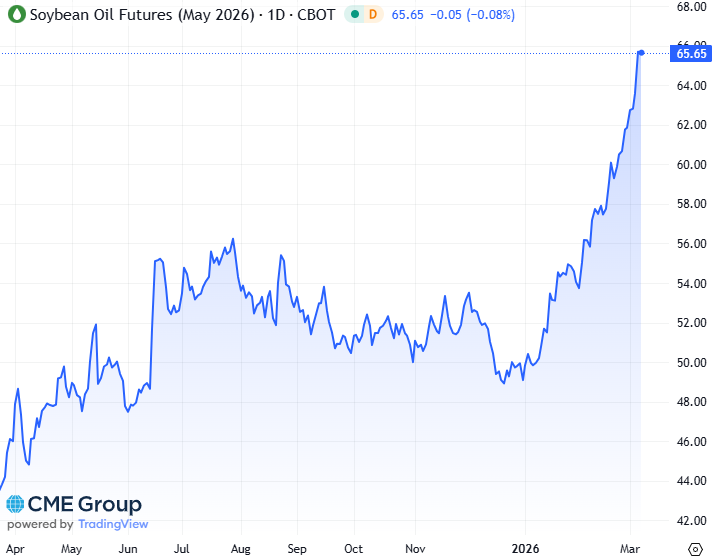
Task: Click the Apr label on time axis
Action: (x=15, y=549)
